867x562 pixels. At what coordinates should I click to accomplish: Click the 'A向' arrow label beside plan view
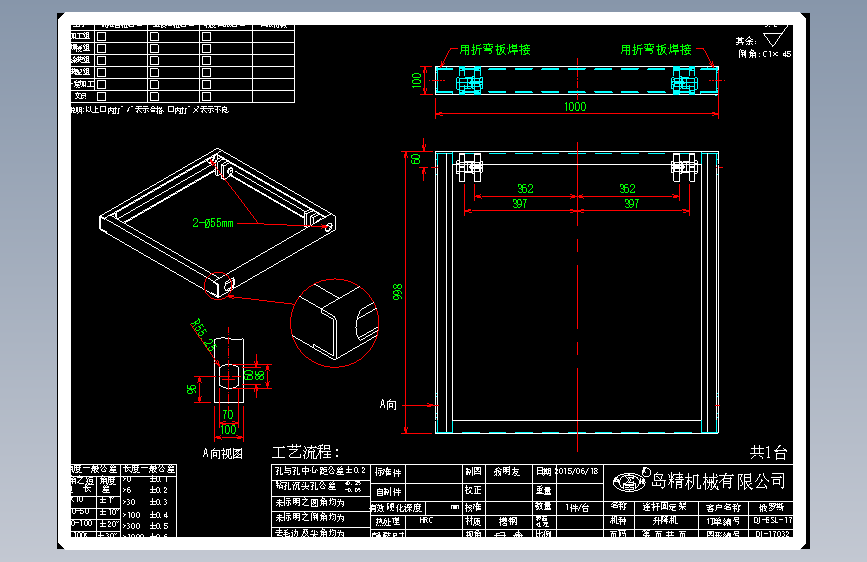(x=388, y=404)
